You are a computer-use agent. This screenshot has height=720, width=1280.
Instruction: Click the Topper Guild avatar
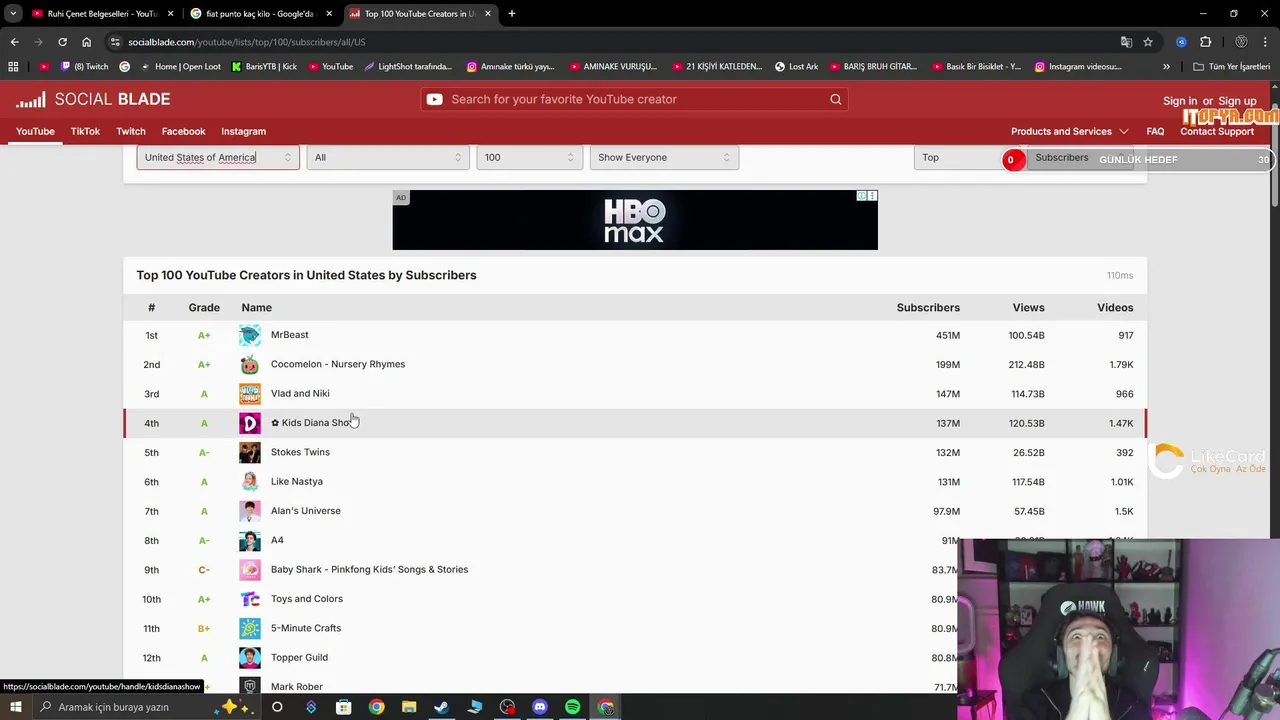(250, 658)
